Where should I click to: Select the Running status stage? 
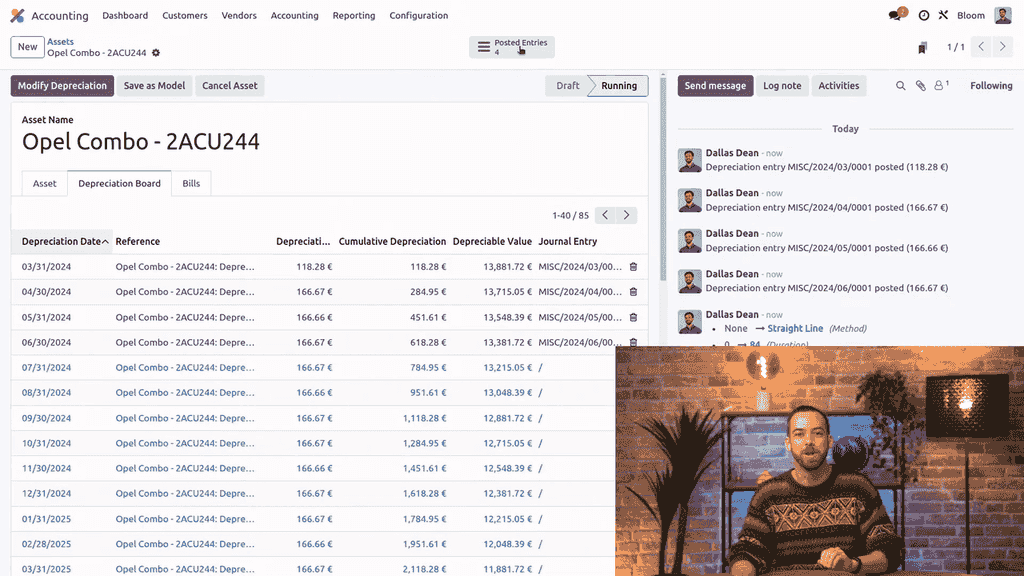point(618,86)
